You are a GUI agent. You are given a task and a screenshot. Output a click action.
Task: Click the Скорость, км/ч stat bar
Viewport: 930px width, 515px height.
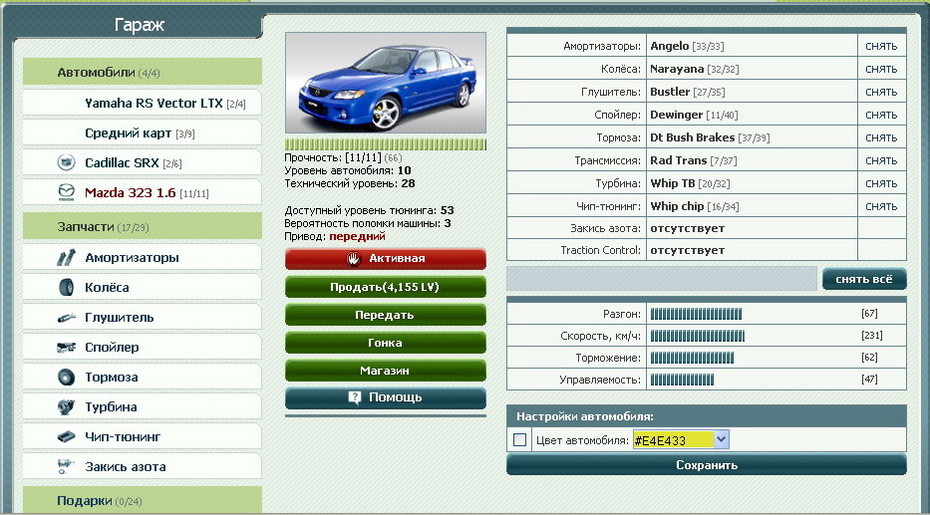click(x=698, y=336)
